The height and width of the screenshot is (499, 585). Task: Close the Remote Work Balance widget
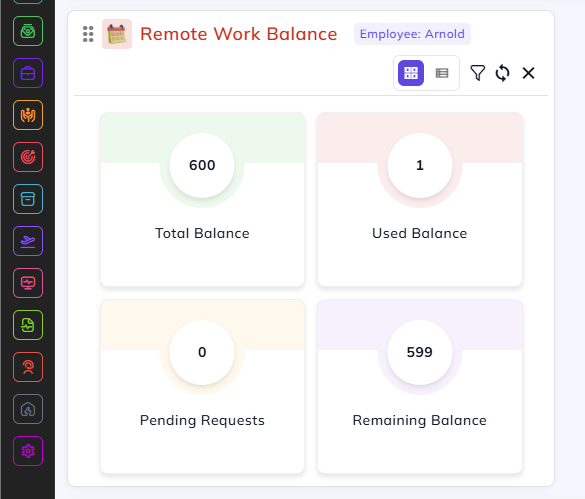(x=528, y=73)
